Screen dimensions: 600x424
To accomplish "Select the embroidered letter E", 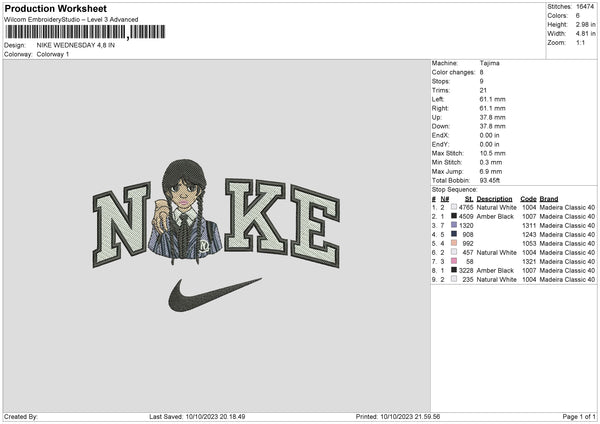I will (315, 227).
